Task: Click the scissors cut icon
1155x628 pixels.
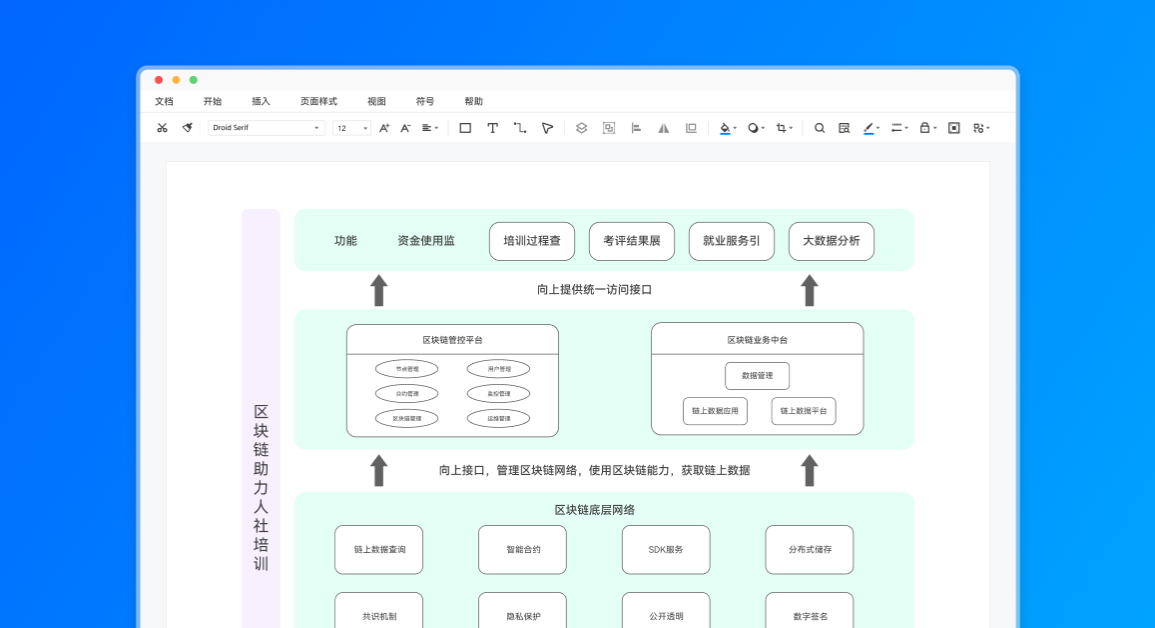Action: point(162,128)
